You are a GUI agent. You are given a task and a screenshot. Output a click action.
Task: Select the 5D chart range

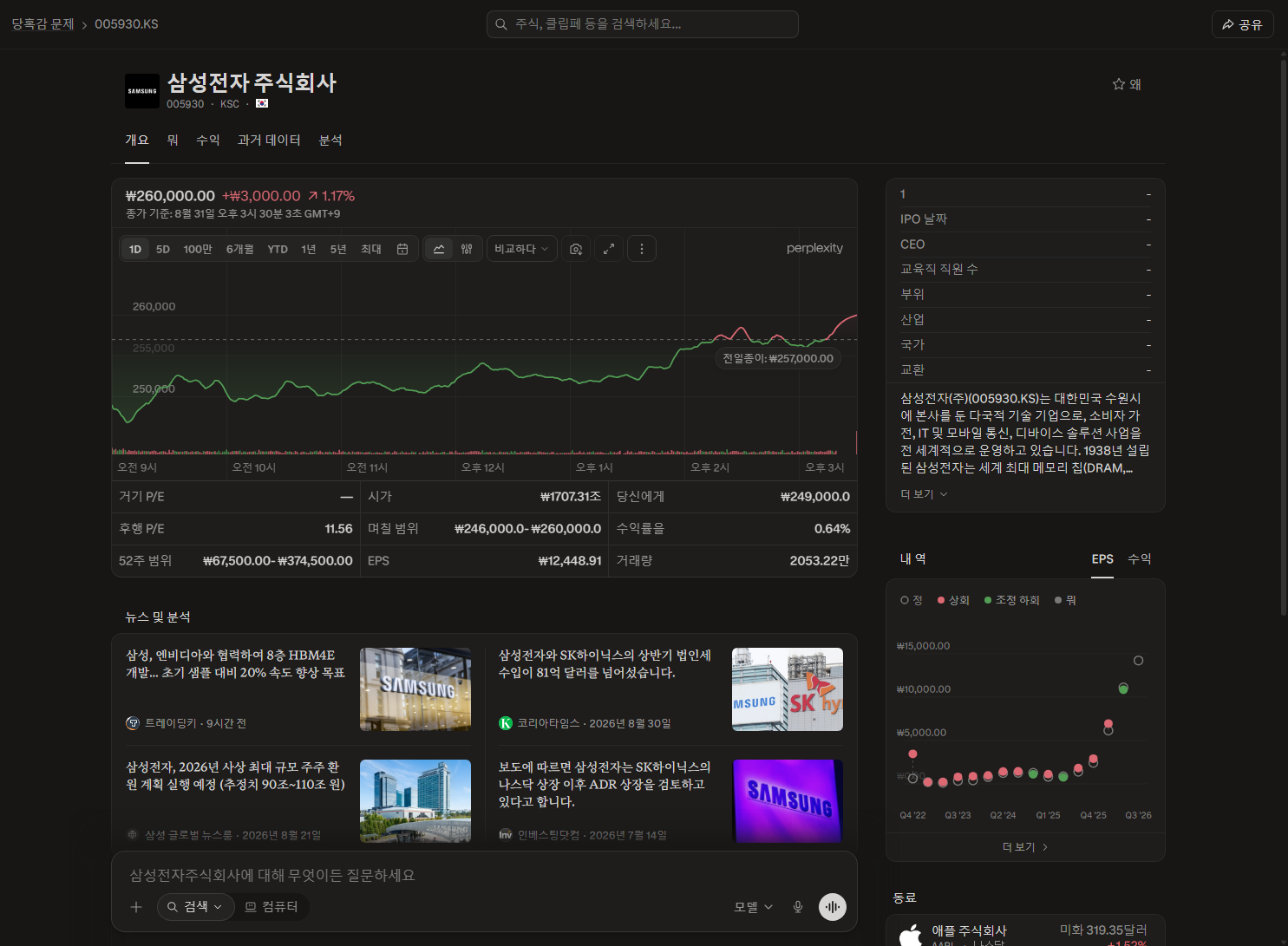(x=163, y=249)
